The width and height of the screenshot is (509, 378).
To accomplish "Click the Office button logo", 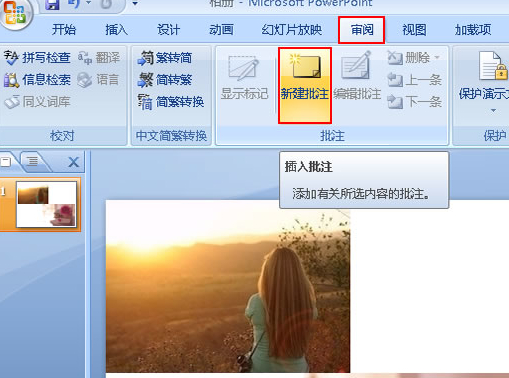I will 15,13.
